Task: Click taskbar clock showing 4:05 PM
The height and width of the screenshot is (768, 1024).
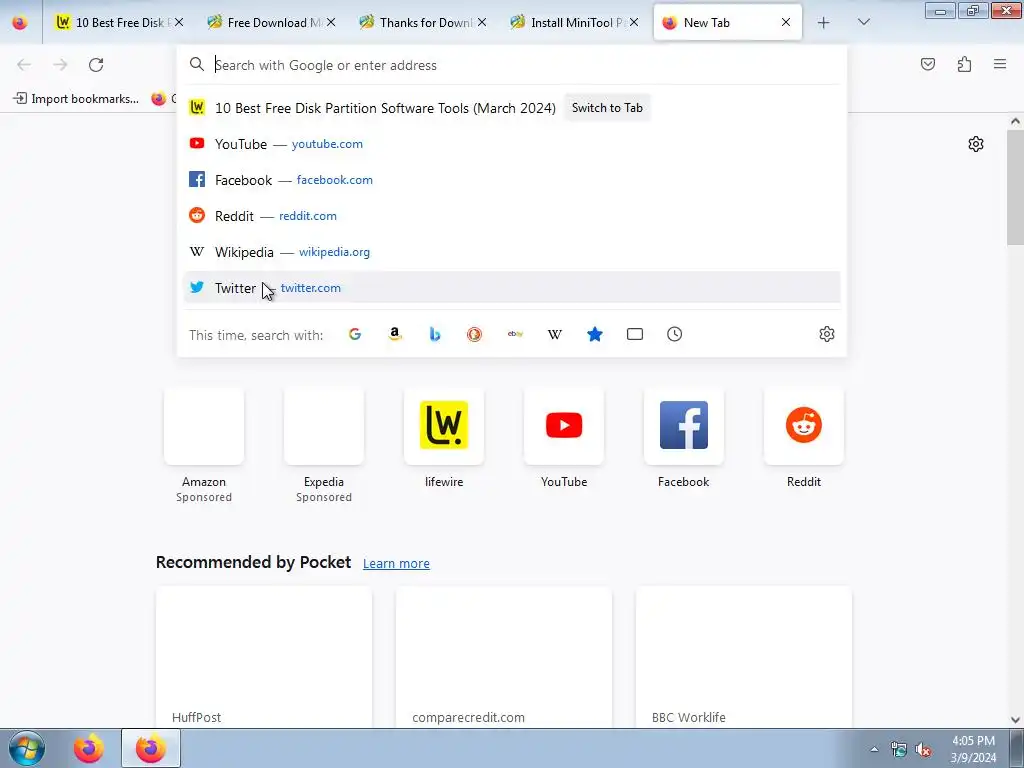Action: 973,749
